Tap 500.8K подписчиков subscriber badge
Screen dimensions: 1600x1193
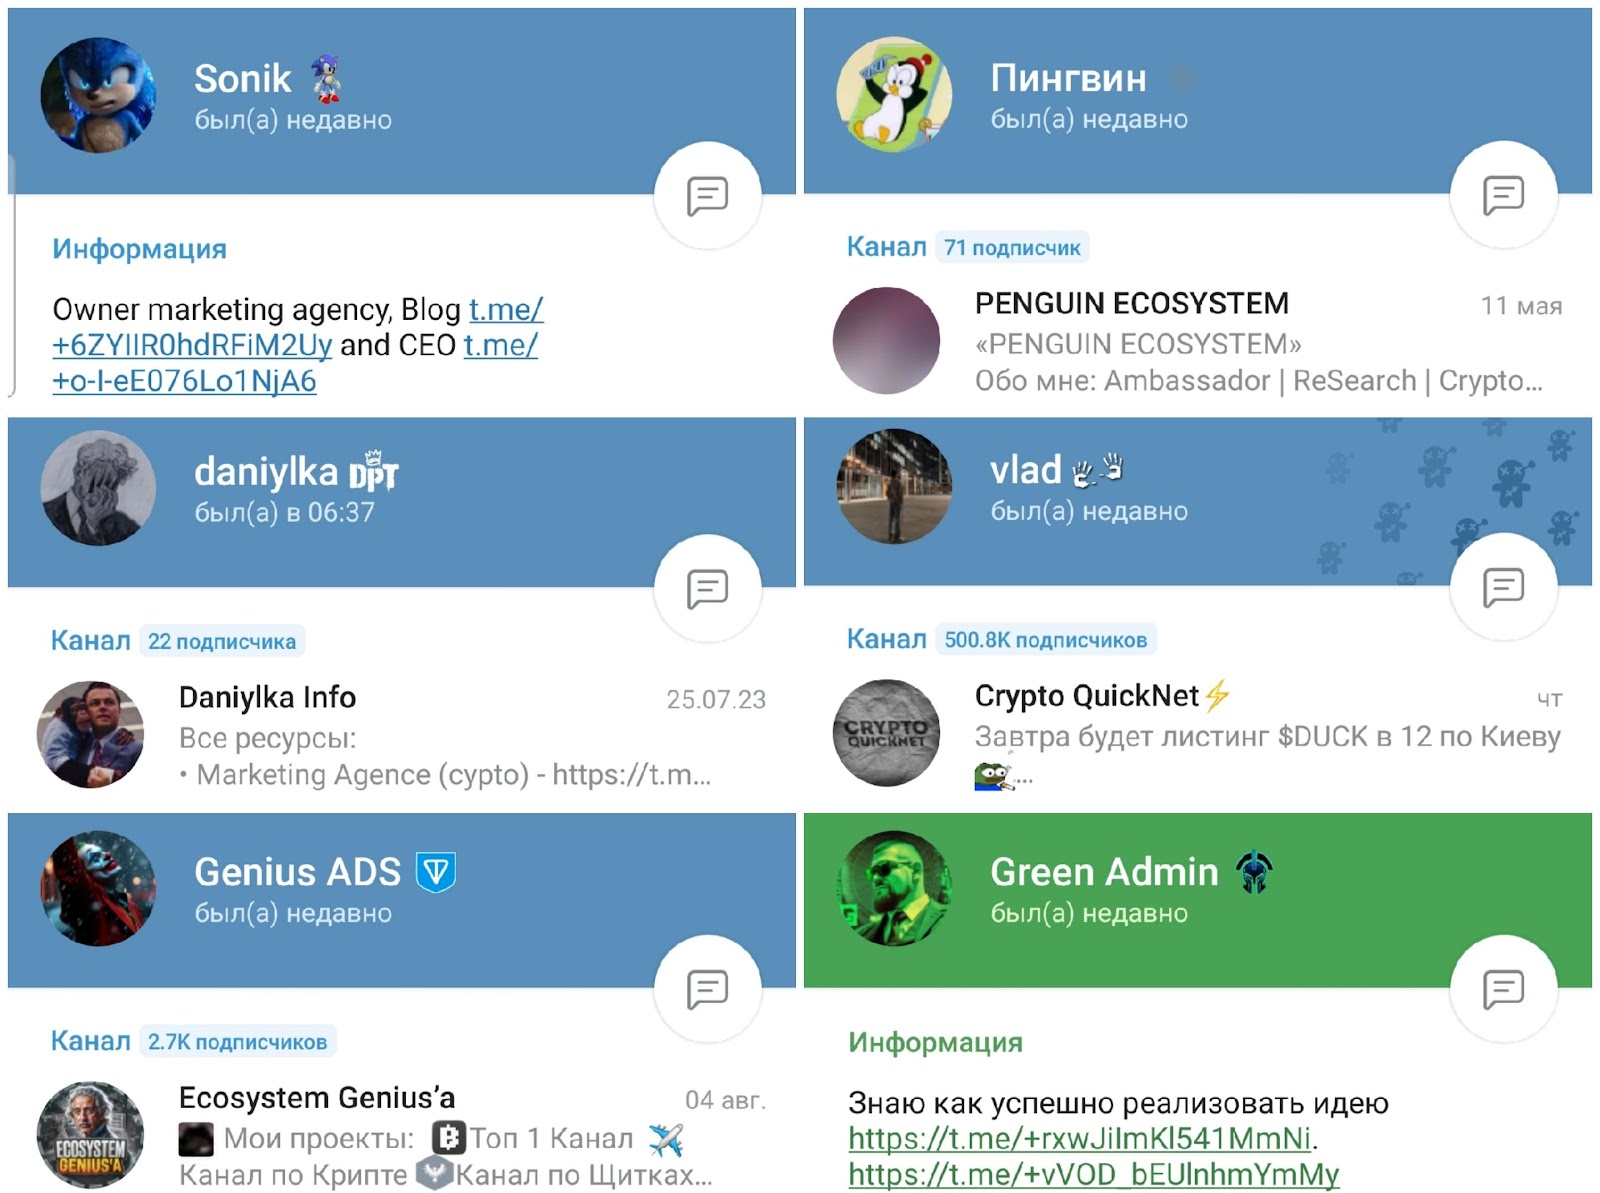pos(1046,640)
